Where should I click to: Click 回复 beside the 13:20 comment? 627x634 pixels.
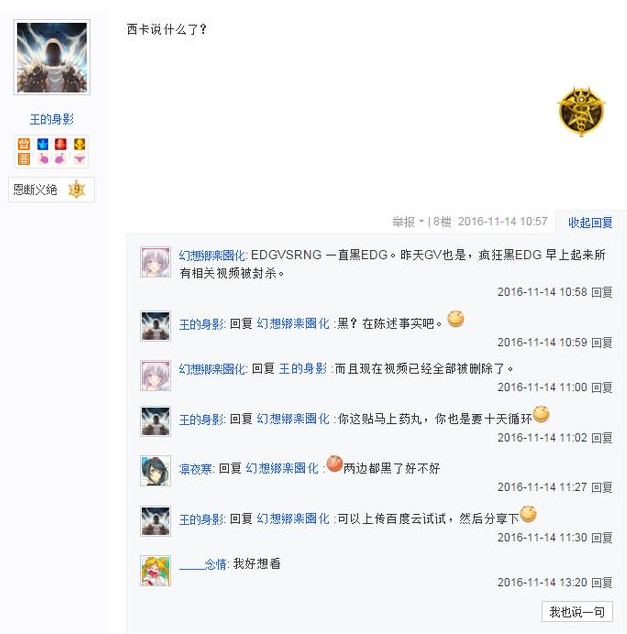602,582
